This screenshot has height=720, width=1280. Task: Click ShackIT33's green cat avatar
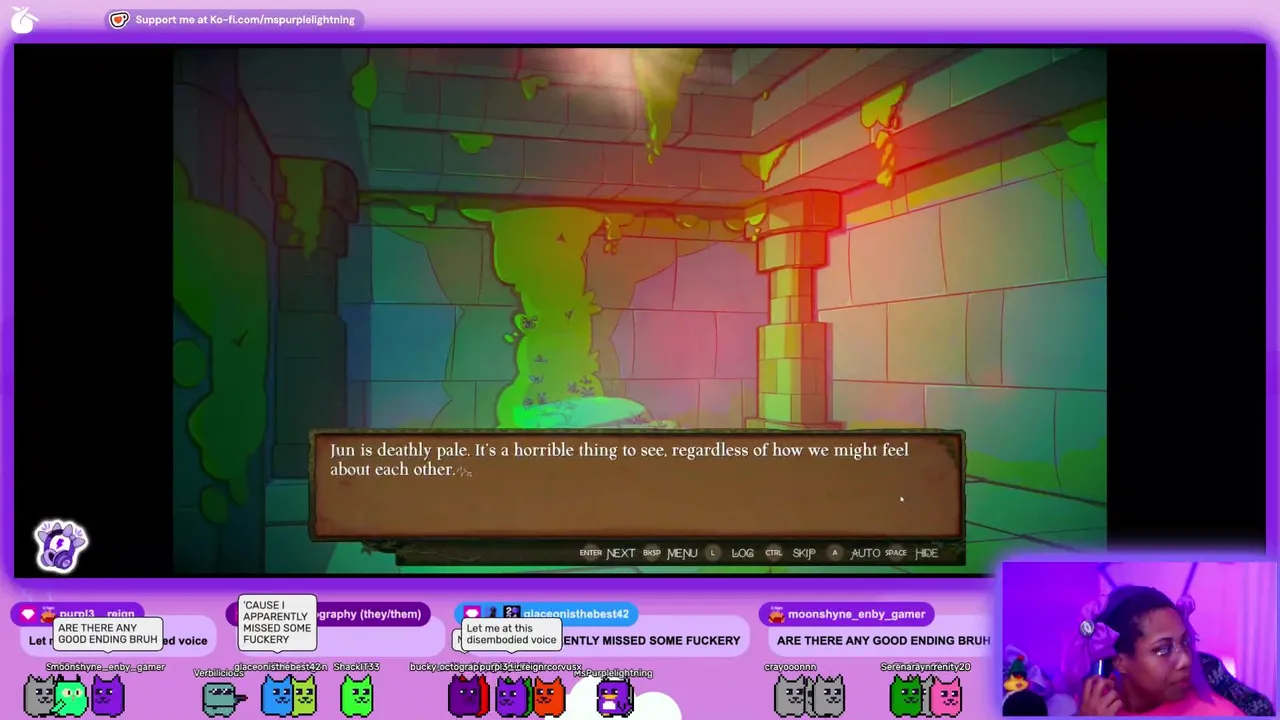pyautogui.click(x=357, y=695)
